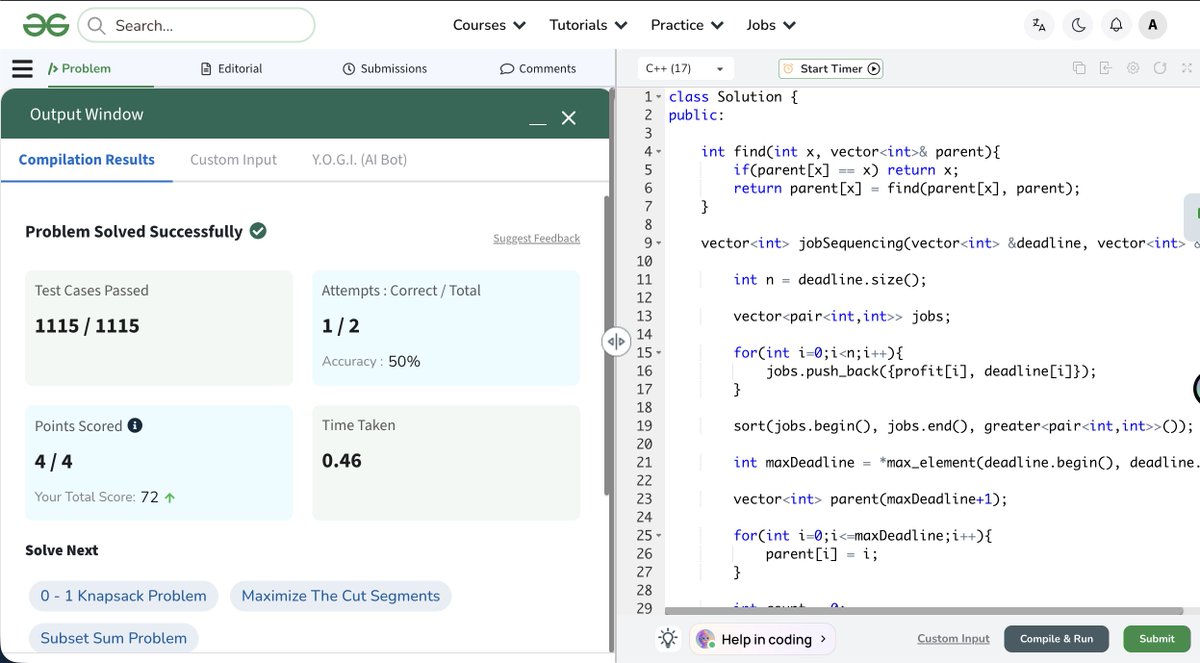1200x663 pixels.
Task: Open the language translate icon
Action: pos(1040,25)
